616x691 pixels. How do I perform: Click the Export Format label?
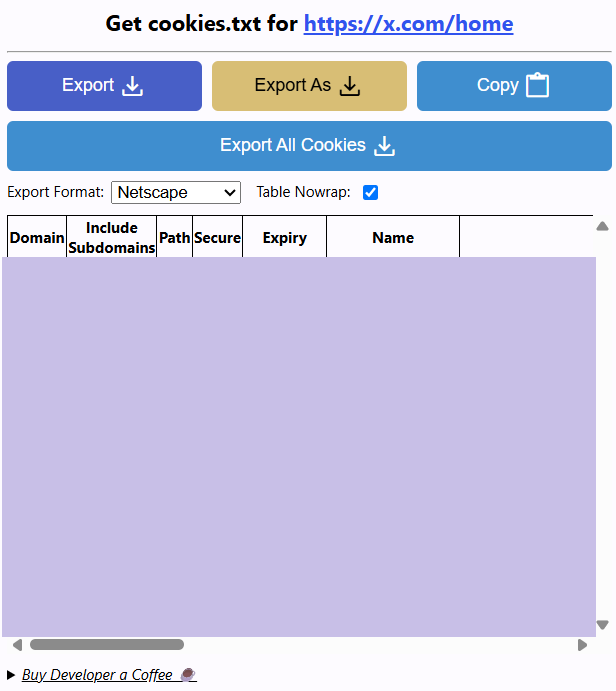coord(56,192)
